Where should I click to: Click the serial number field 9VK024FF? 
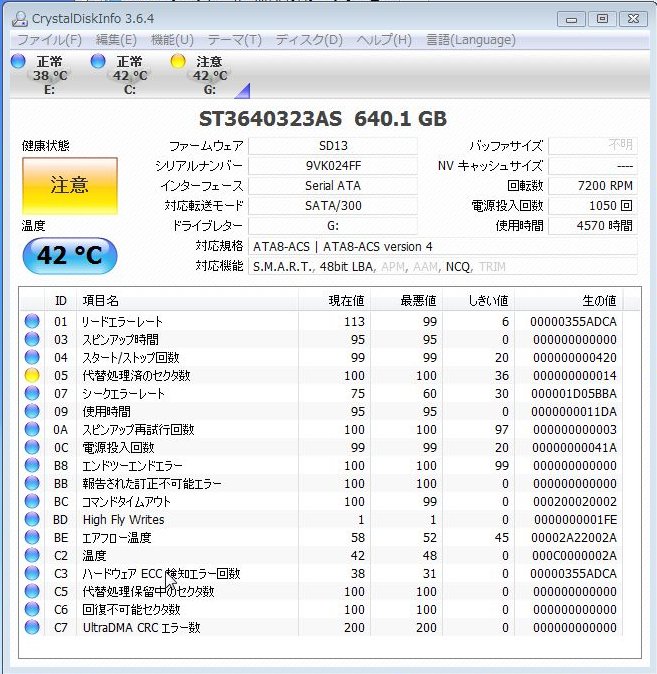click(333, 165)
